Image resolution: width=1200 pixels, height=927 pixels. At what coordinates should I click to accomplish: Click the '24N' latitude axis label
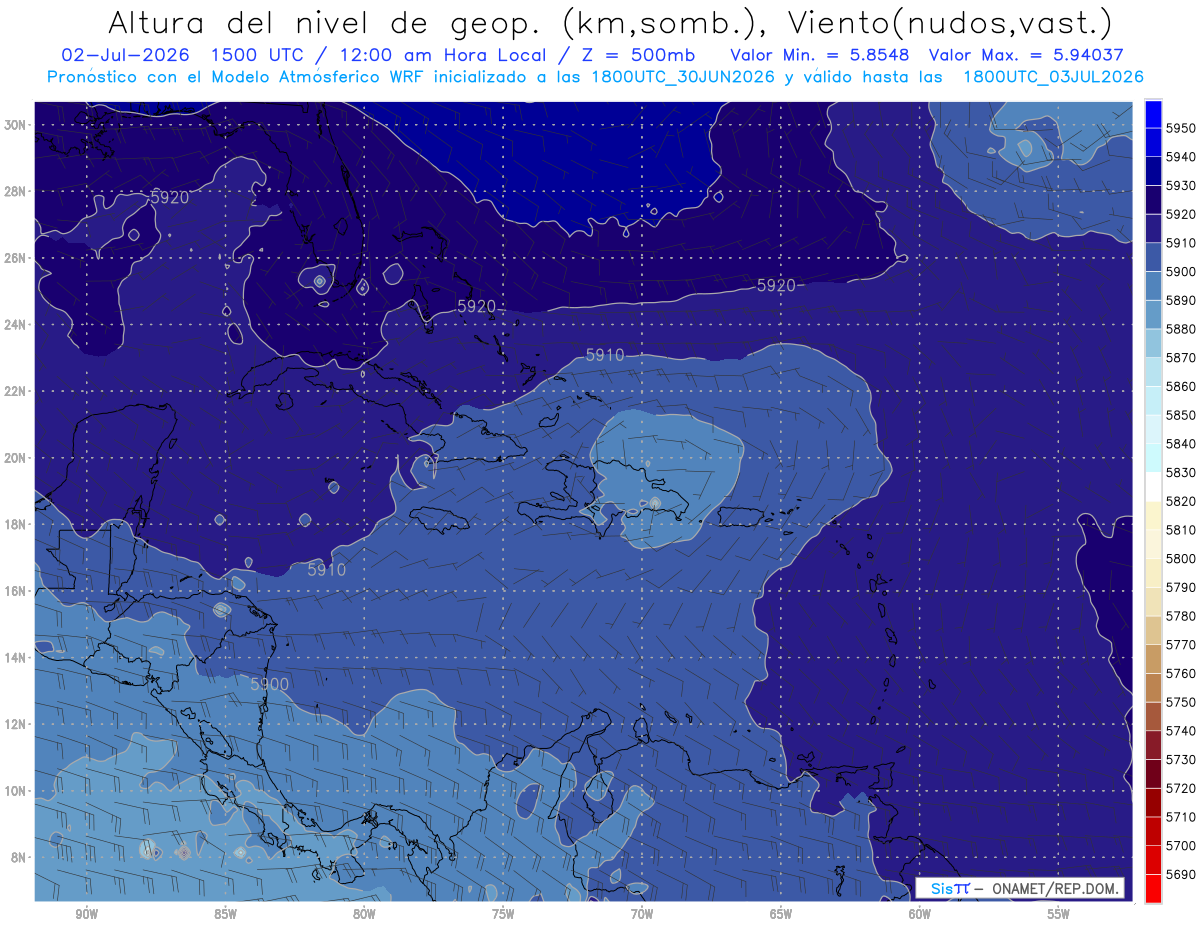[16, 325]
